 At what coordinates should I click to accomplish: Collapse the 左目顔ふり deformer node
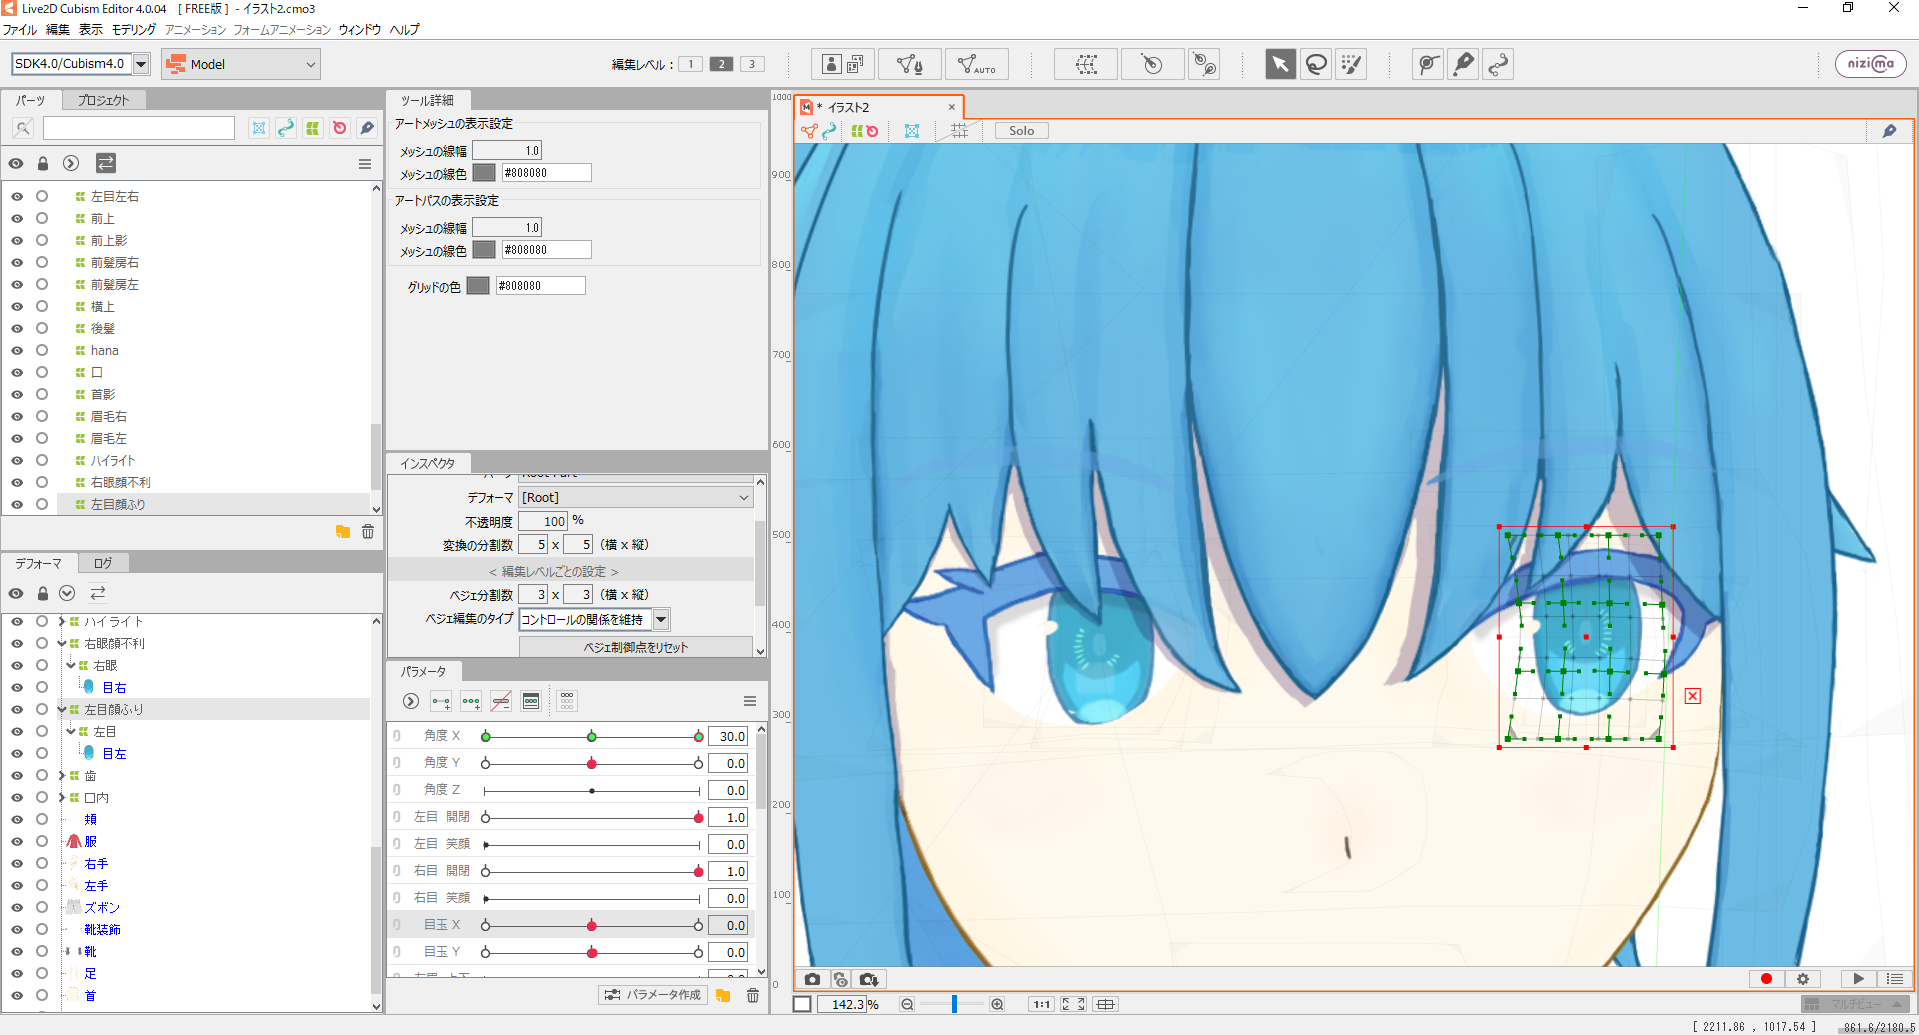click(62, 710)
